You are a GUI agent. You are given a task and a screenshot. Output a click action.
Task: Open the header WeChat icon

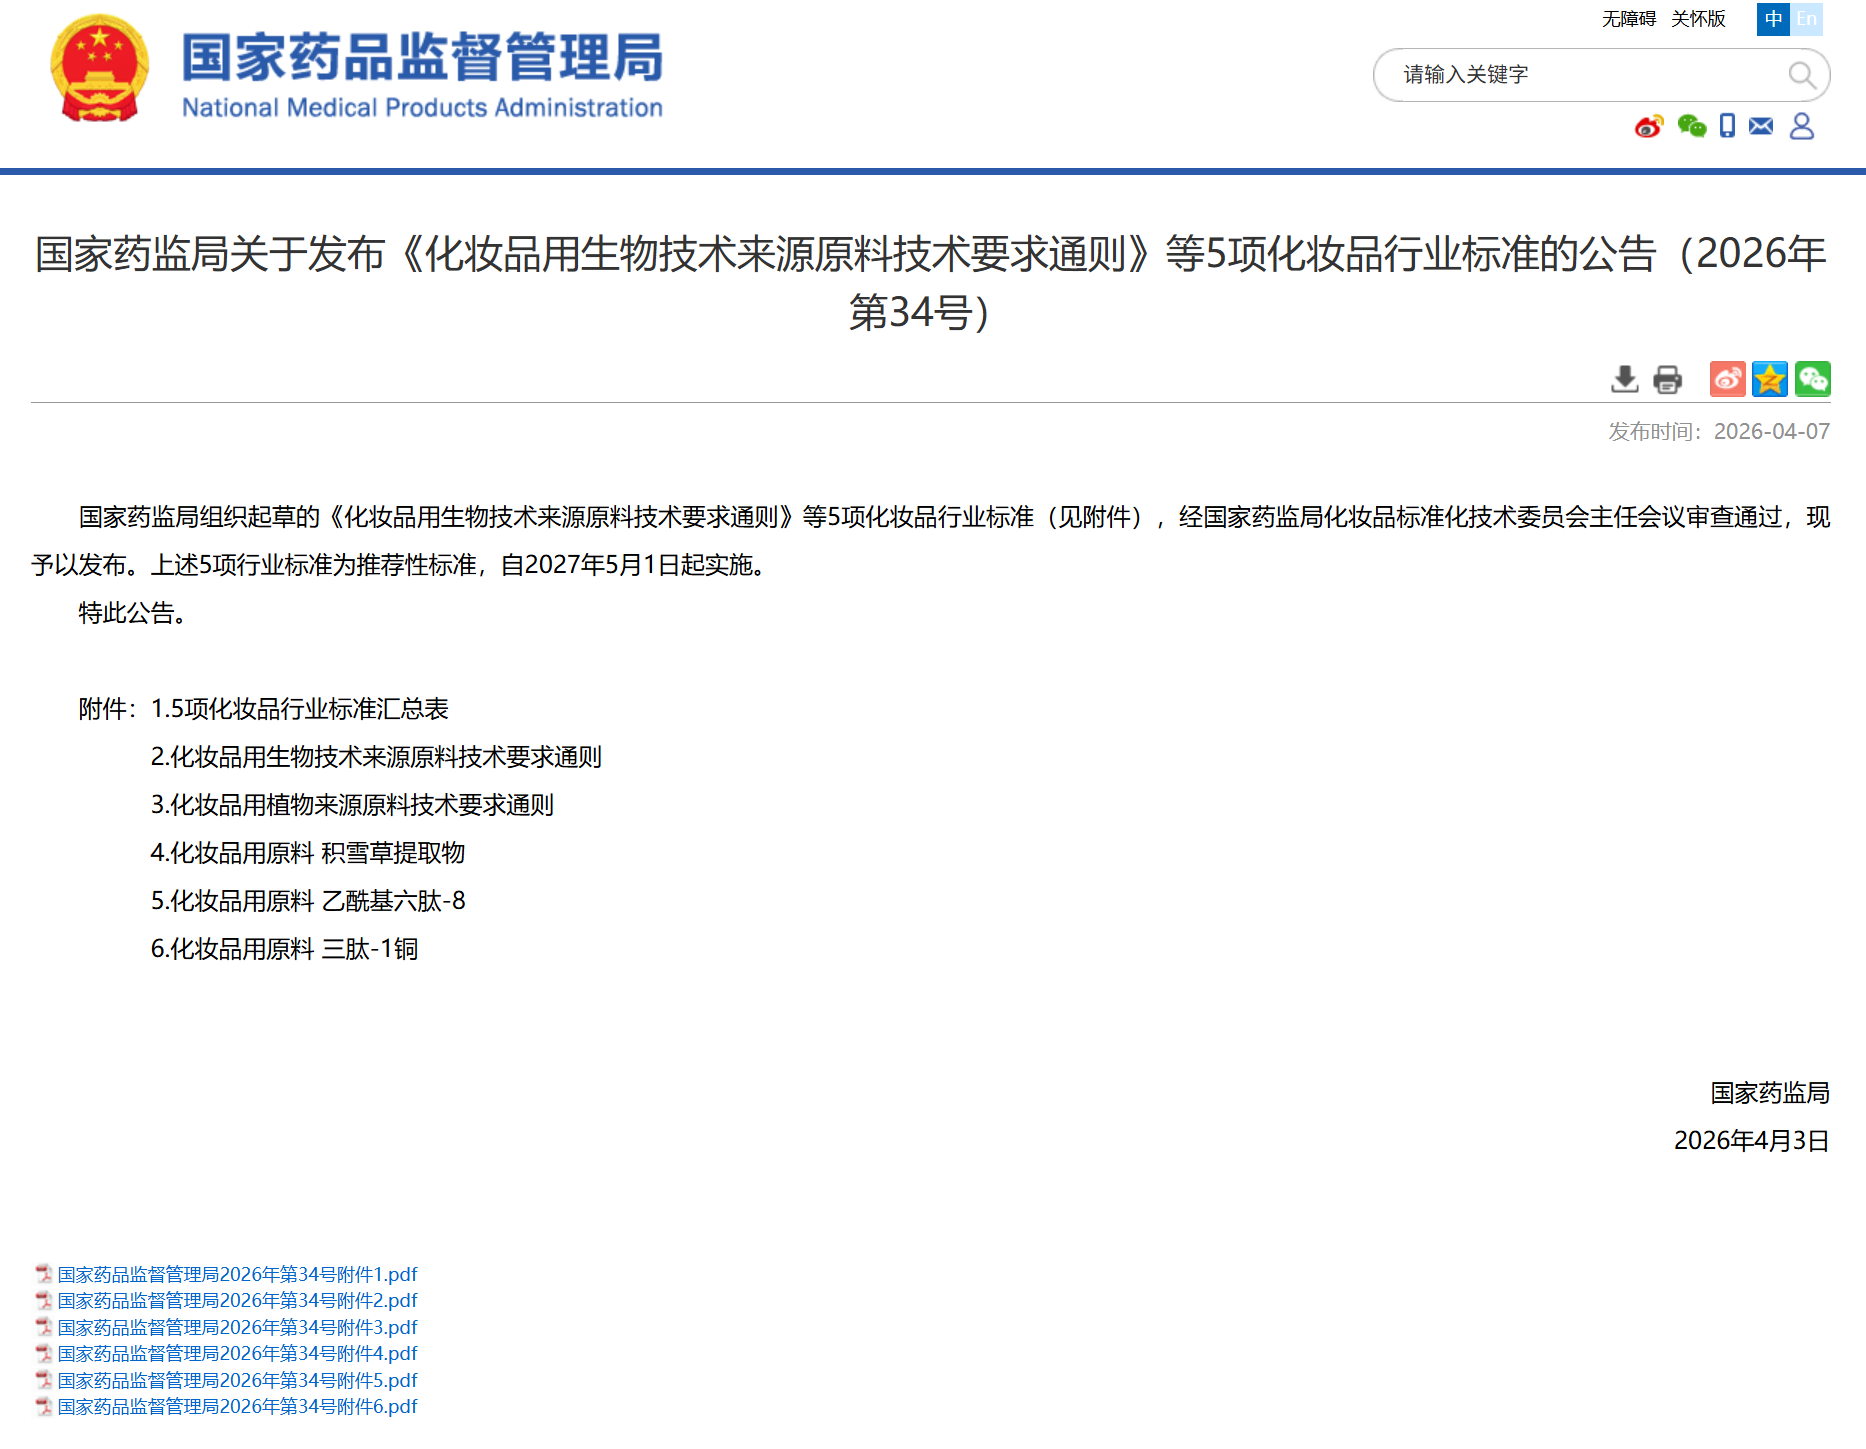[1691, 126]
